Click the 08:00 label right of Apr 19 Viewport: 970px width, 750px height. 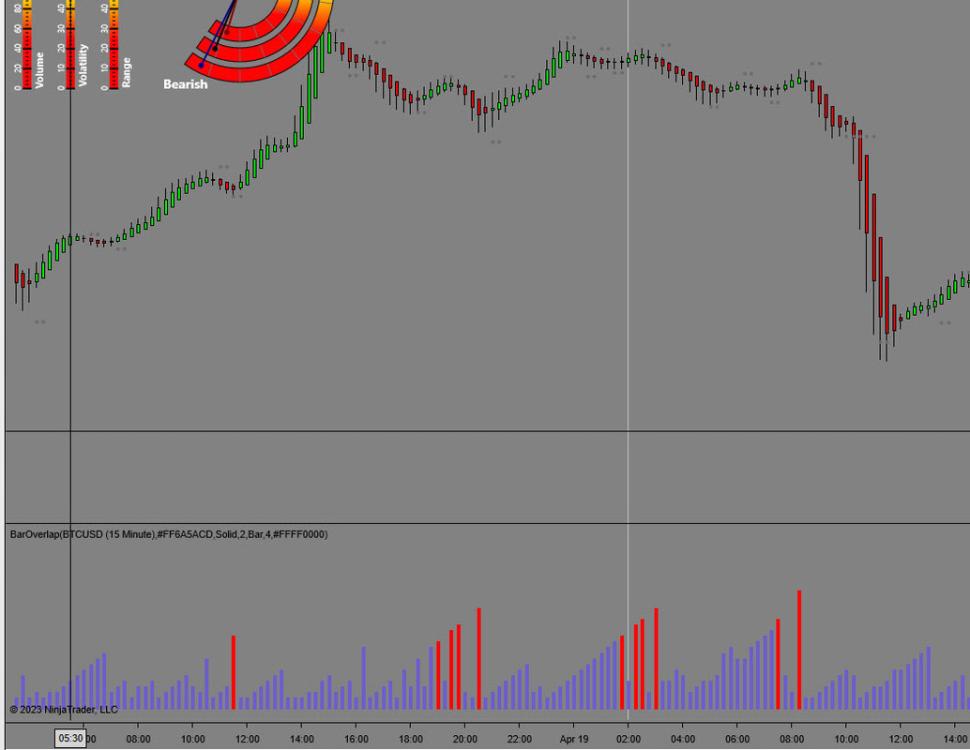(792, 739)
